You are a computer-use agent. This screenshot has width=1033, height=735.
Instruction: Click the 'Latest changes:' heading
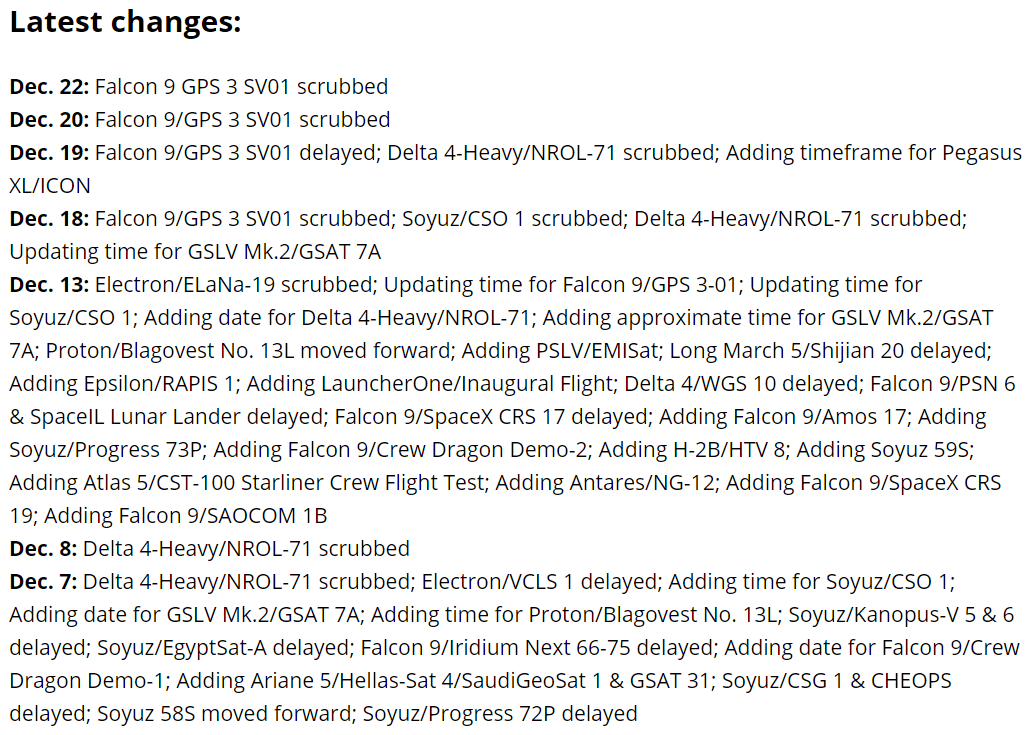pos(125,22)
